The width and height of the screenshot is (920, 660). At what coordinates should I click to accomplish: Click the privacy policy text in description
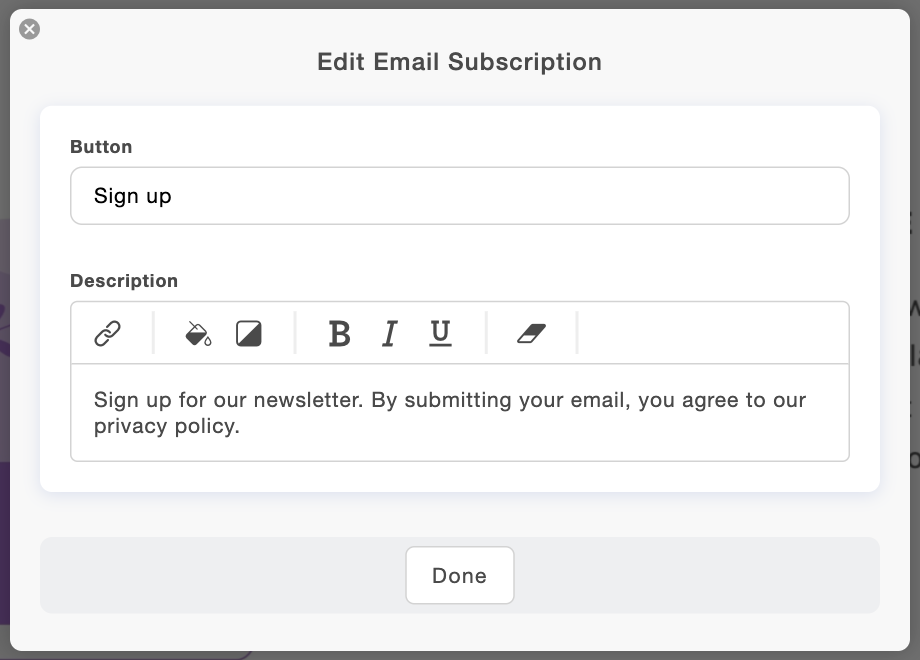166,426
